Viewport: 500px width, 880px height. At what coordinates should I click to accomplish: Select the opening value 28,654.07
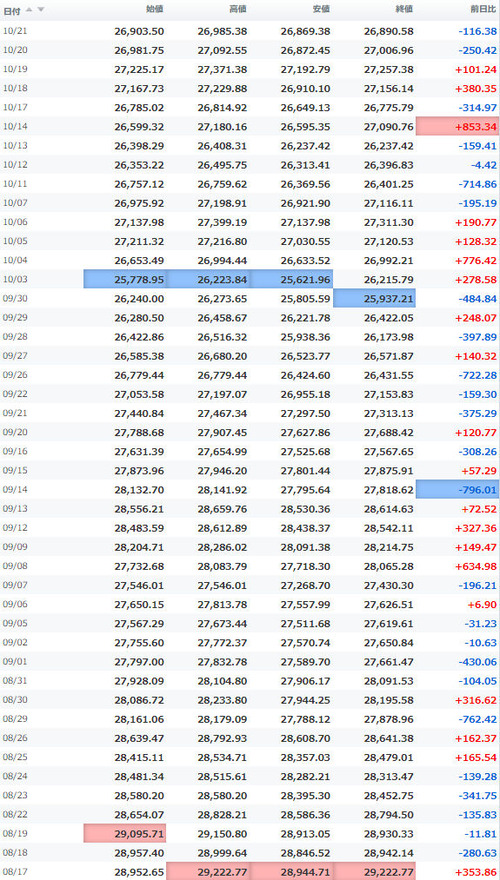139,814
